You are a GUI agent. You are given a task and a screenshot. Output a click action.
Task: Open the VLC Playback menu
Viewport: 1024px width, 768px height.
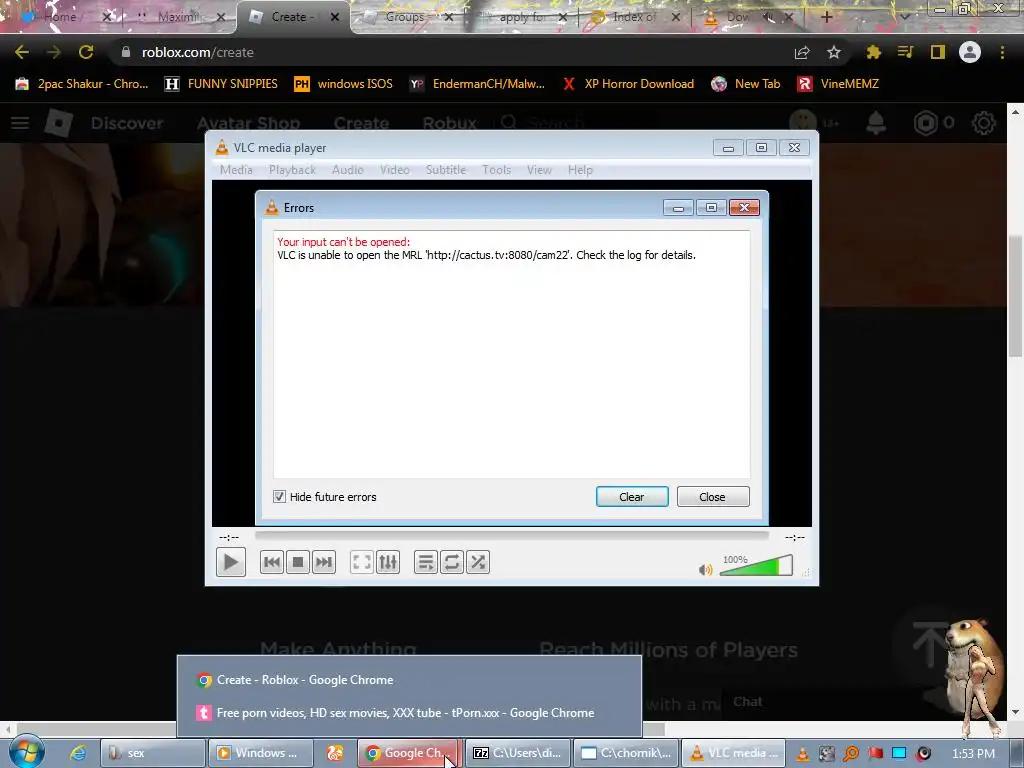coord(292,170)
